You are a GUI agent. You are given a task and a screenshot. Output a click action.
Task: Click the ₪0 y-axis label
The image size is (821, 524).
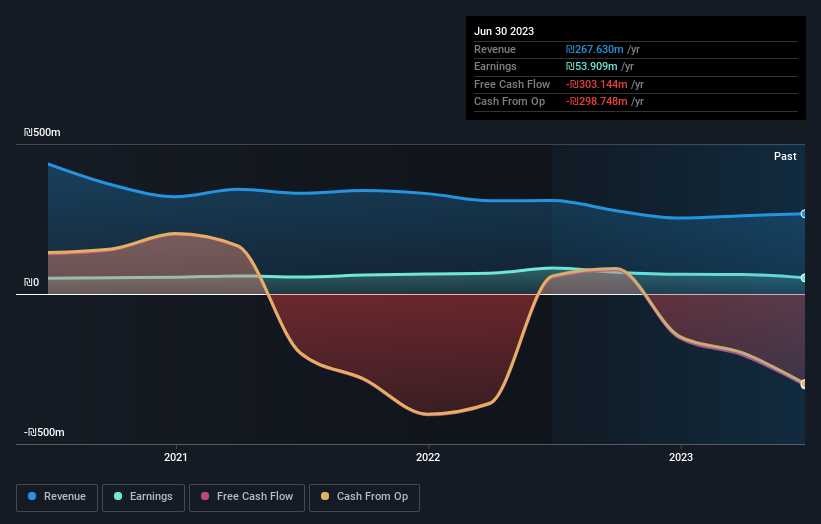[x=31, y=282]
